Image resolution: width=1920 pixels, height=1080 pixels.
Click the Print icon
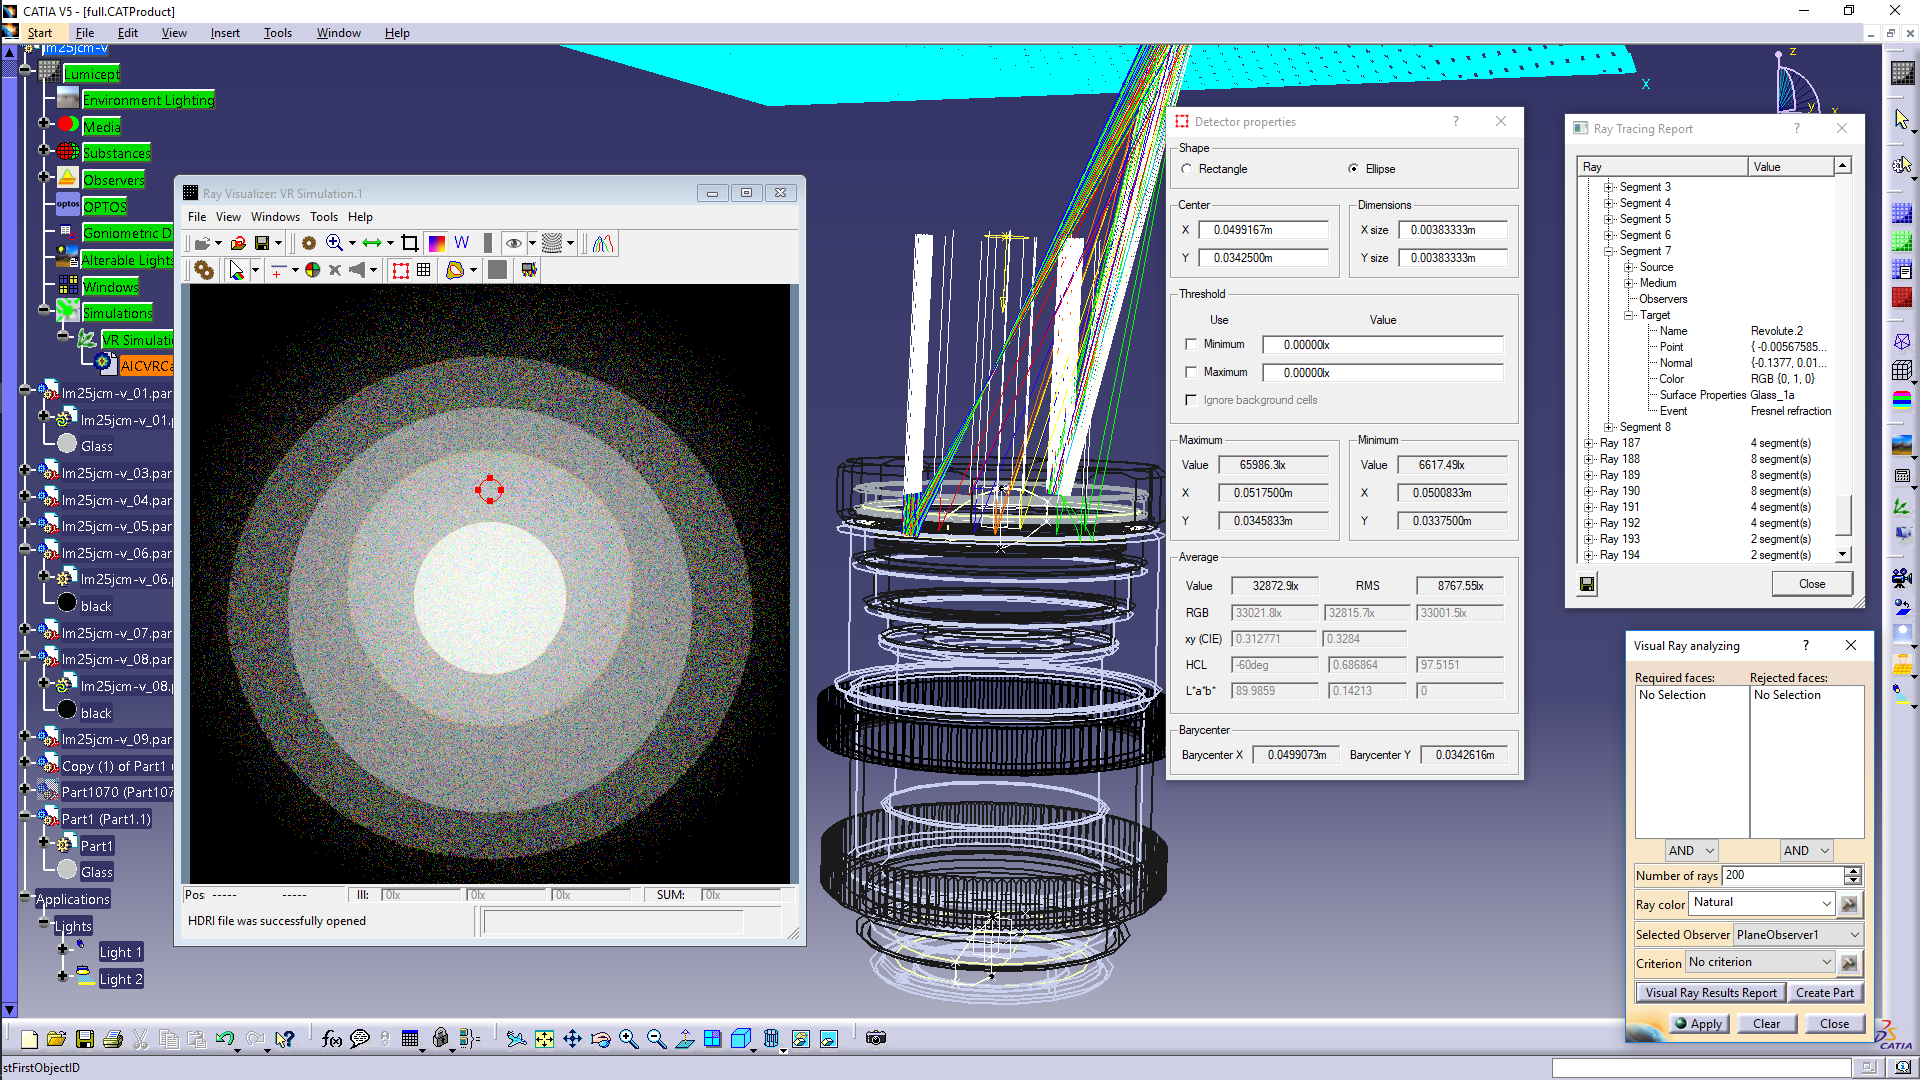click(x=113, y=1039)
